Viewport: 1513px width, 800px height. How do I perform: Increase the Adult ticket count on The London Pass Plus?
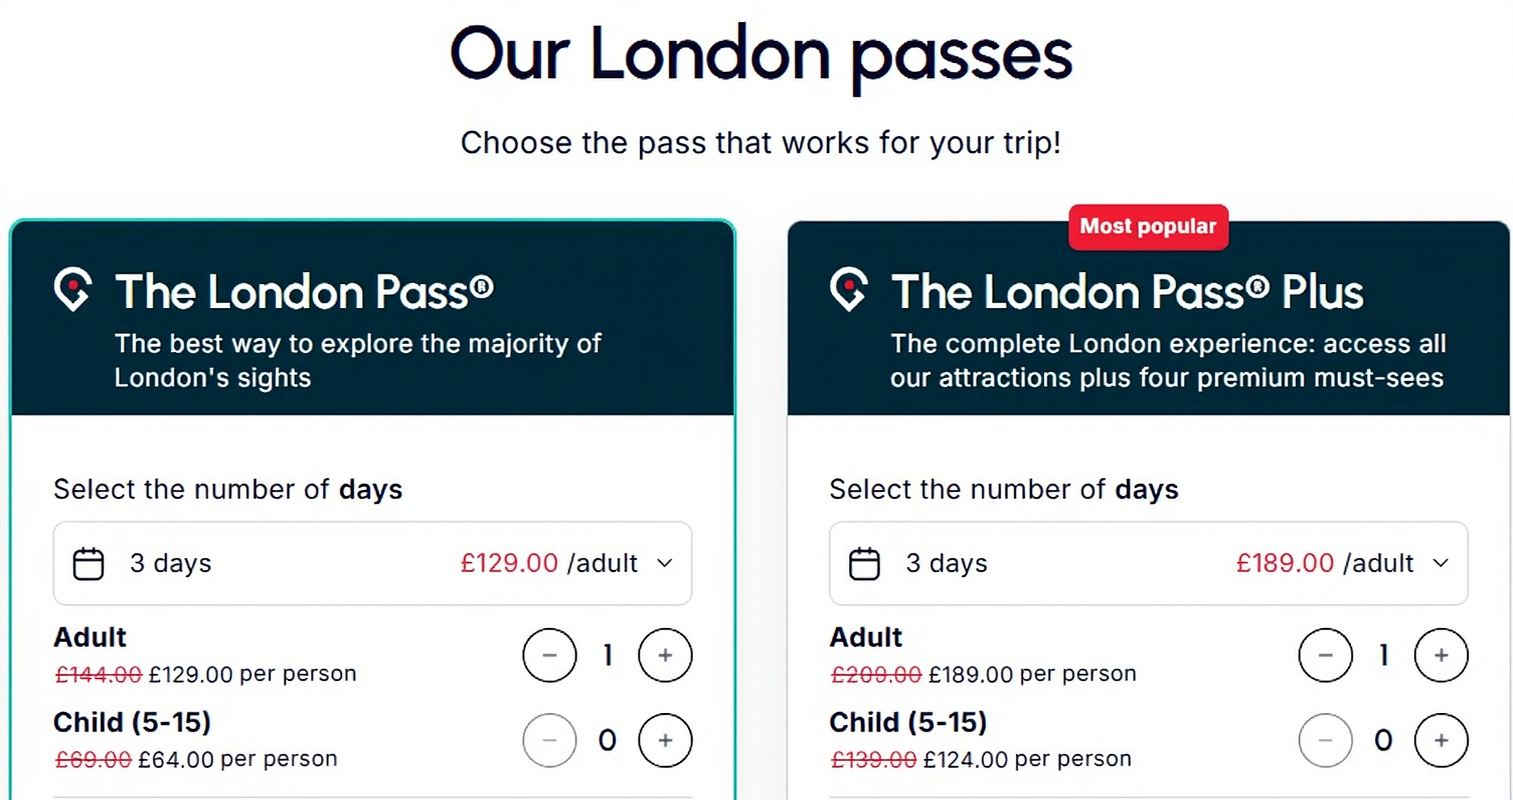(x=1441, y=655)
